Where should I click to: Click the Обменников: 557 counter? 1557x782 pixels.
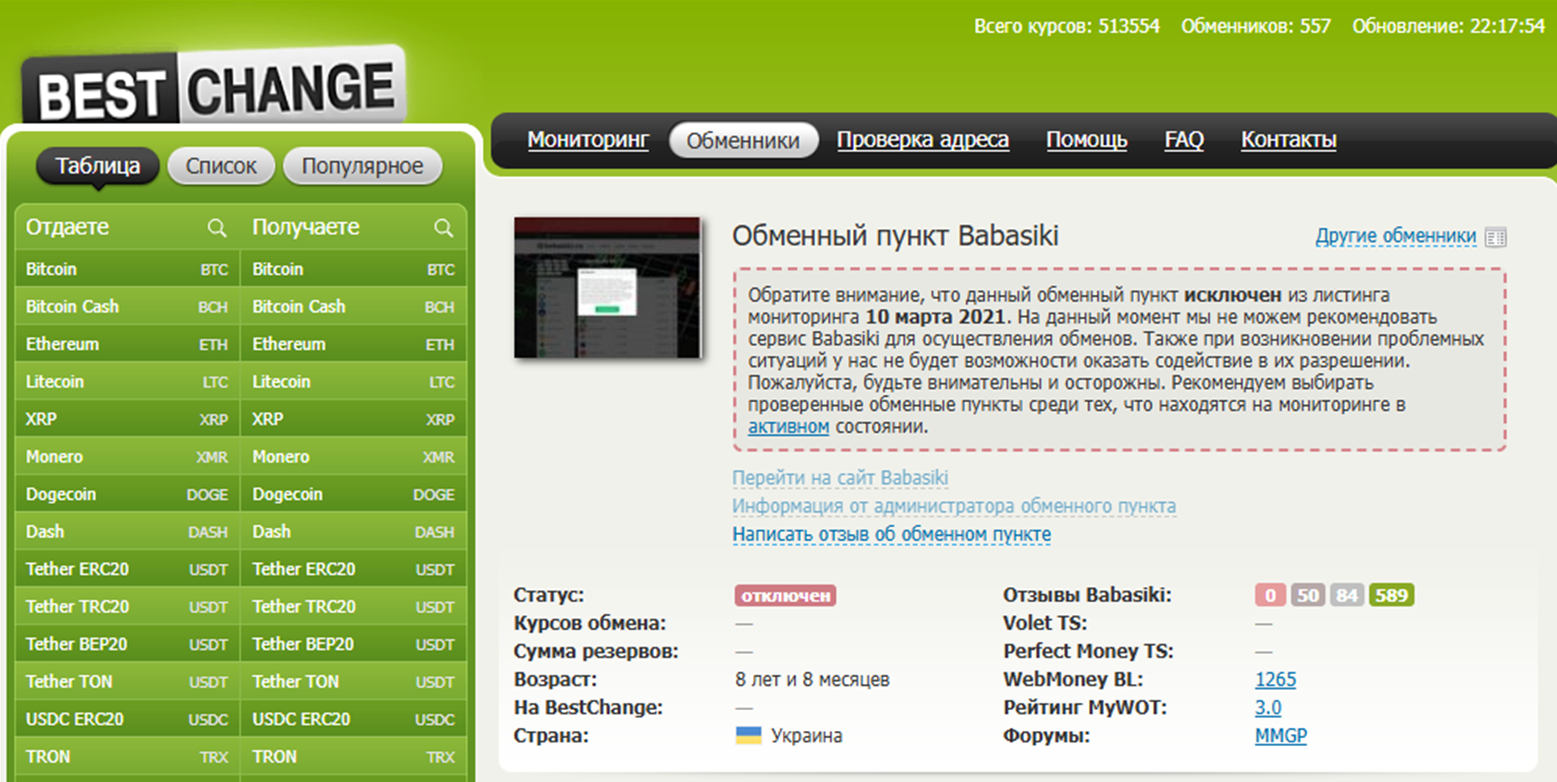click(1256, 26)
